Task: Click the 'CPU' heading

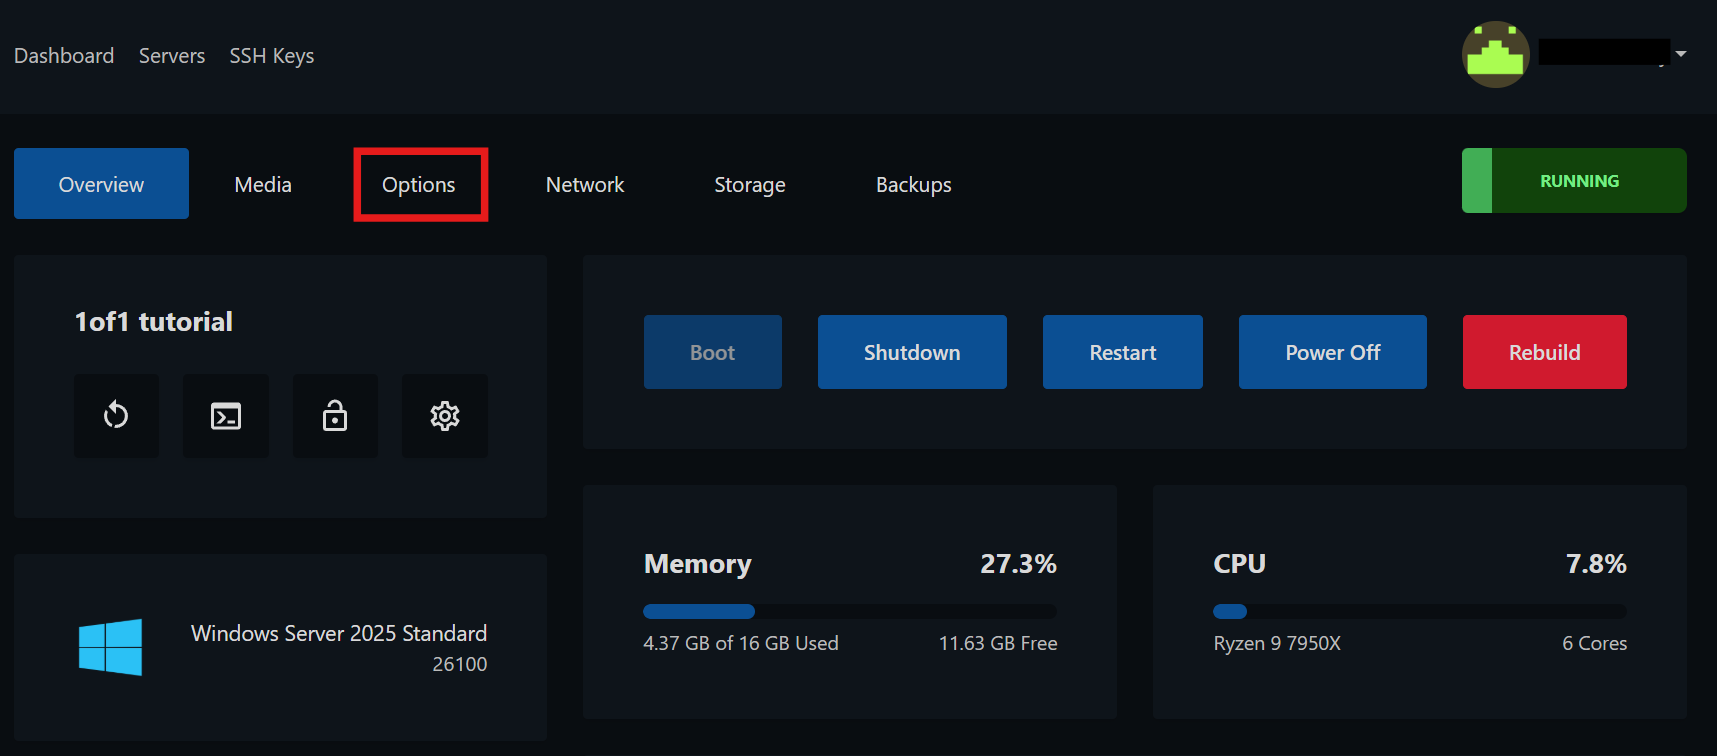Action: [1240, 564]
